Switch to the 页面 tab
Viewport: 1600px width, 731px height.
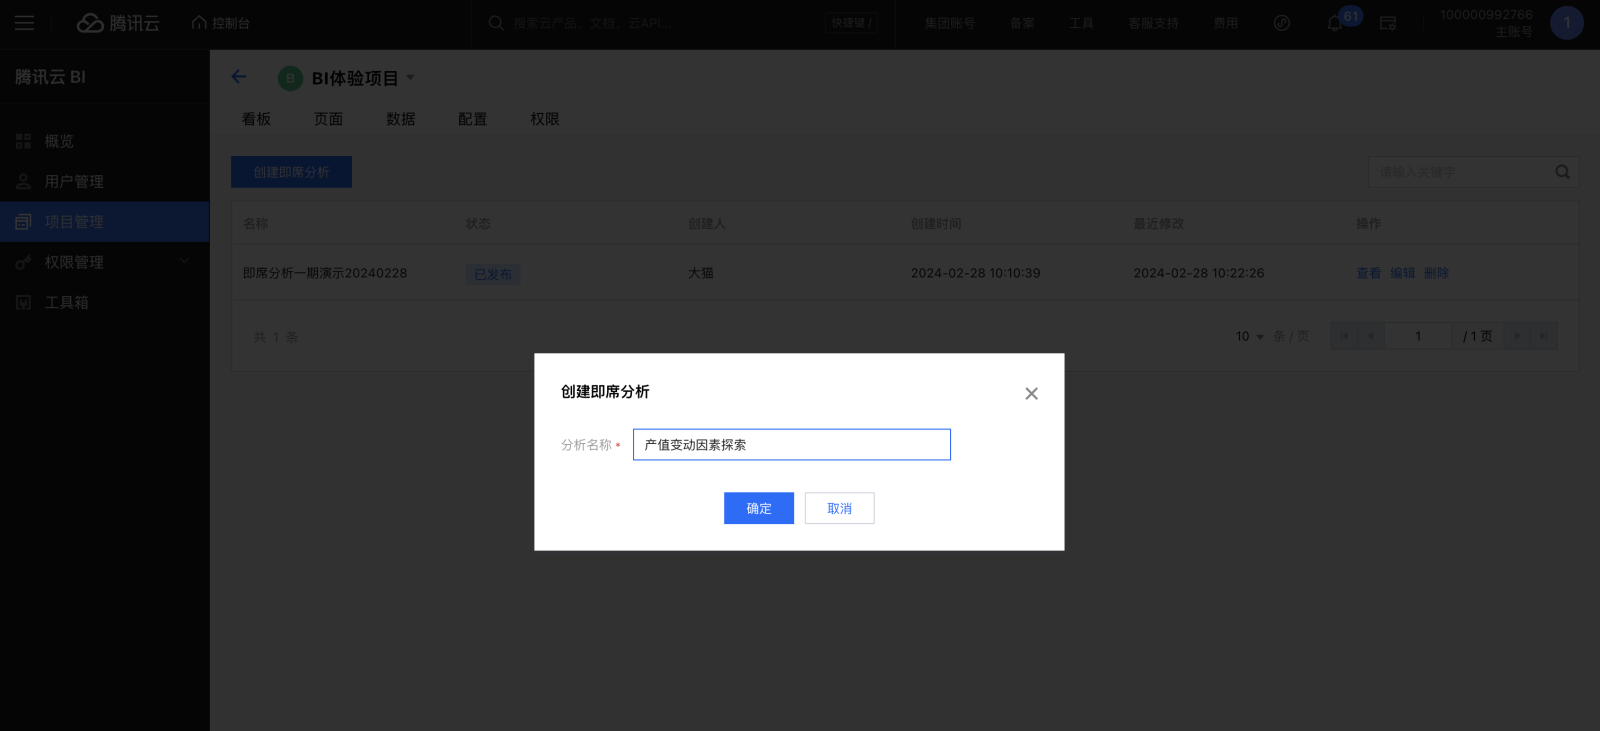(x=328, y=119)
